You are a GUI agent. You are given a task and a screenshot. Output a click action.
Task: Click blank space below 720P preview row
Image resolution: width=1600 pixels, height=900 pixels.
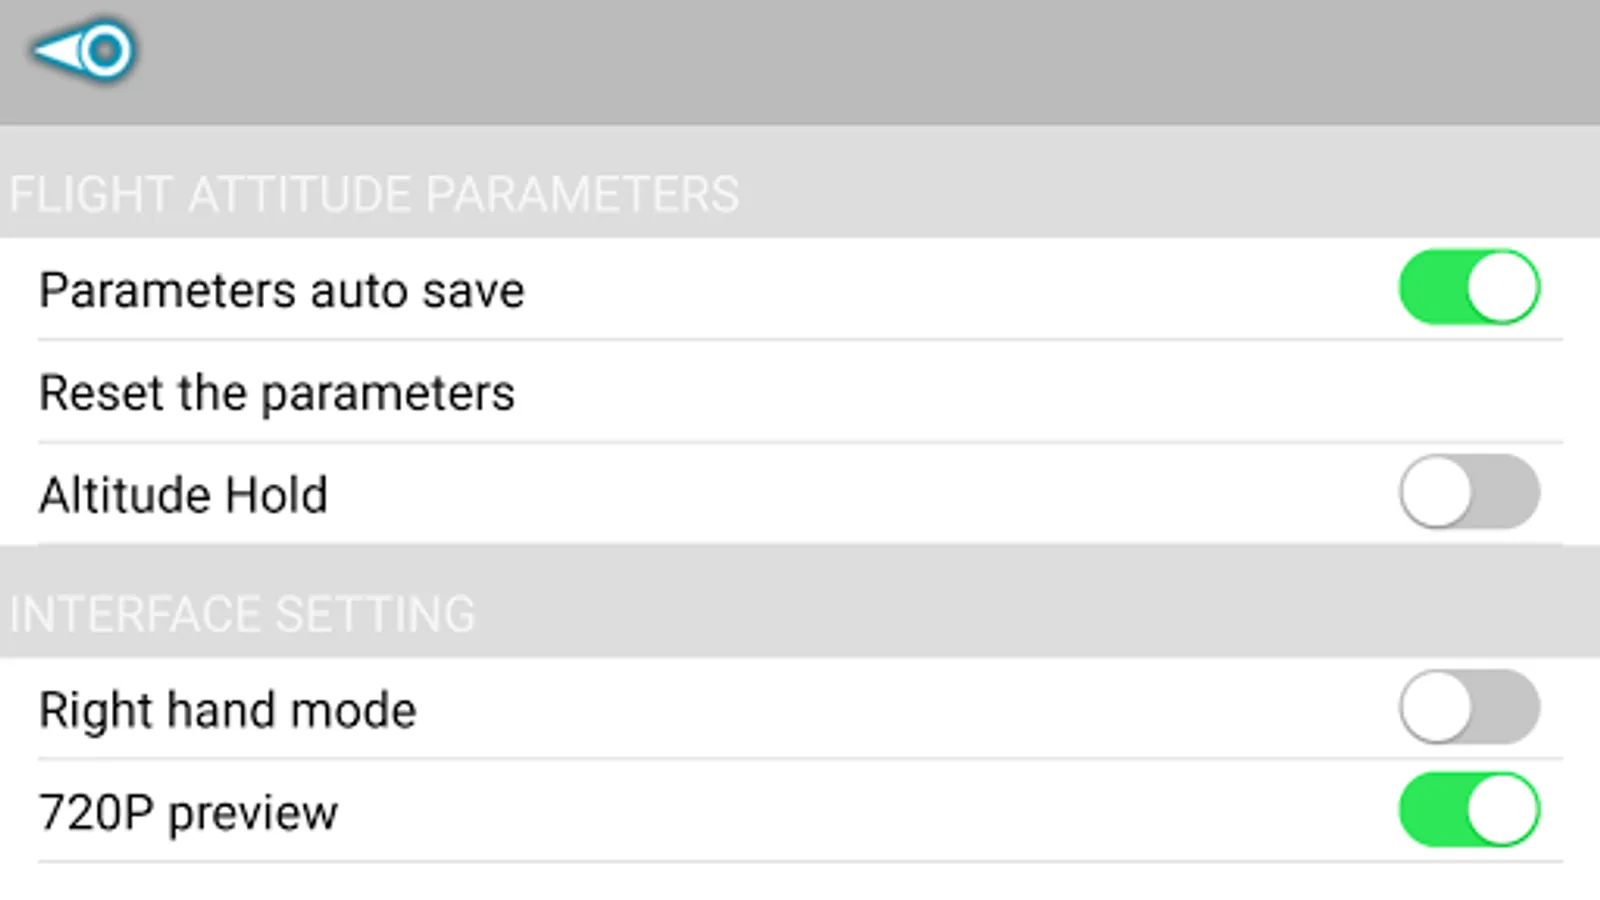(x=800, y=882)
